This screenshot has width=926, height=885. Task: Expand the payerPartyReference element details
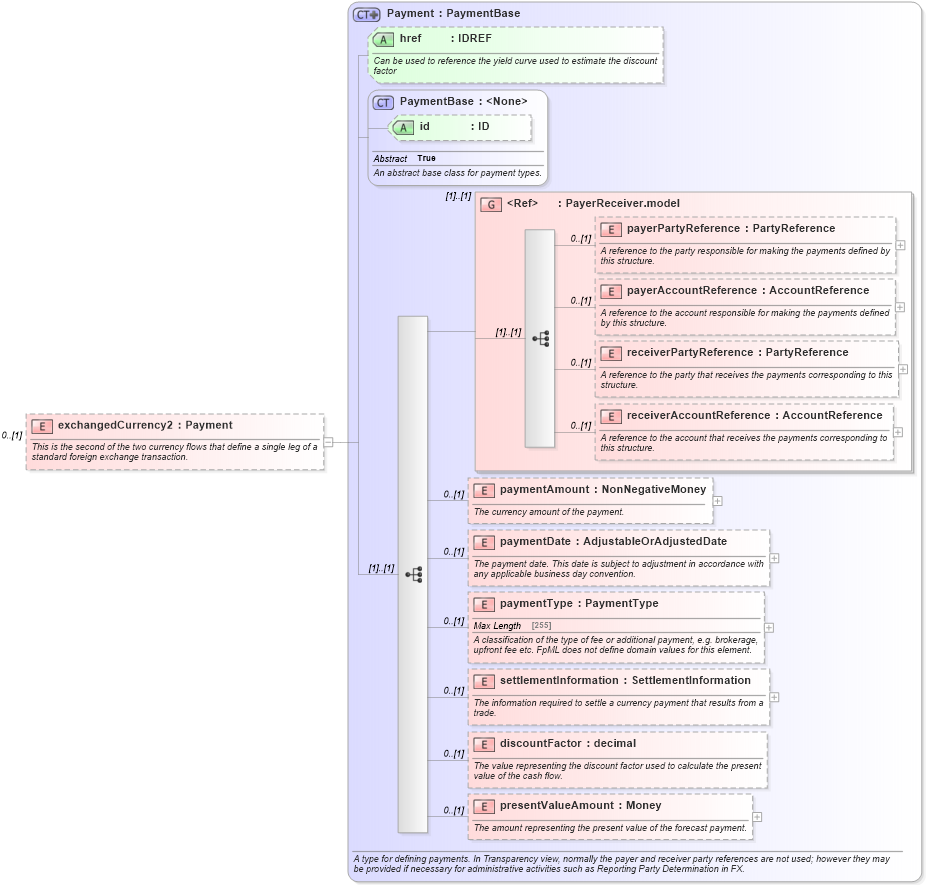pos(901,245)
